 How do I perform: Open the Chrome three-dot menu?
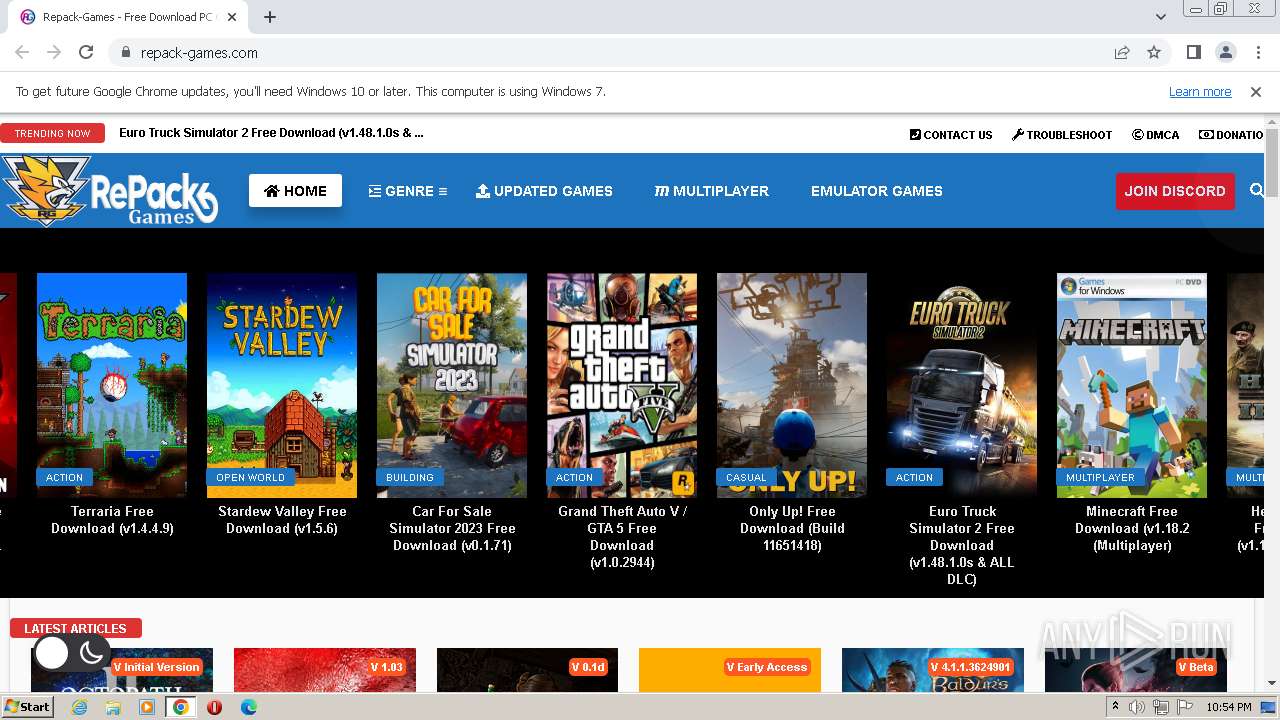pos(1257,53)
